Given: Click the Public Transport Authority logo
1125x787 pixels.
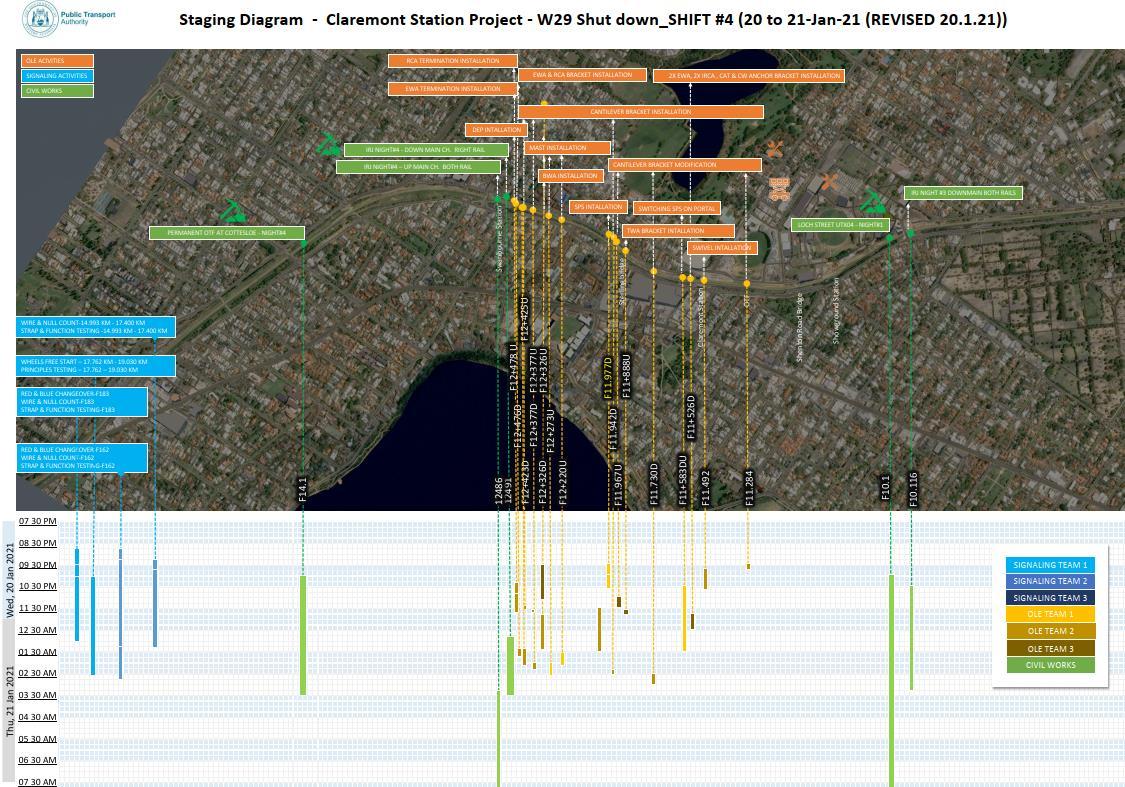Looking at the screenshot, I should (69, 19).
